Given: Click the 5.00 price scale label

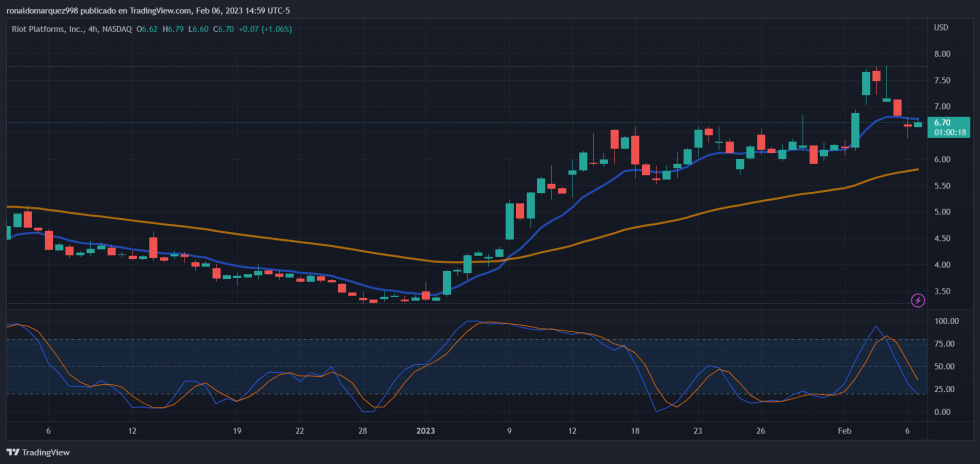Looking at the screenshot, I should (941, 213).
